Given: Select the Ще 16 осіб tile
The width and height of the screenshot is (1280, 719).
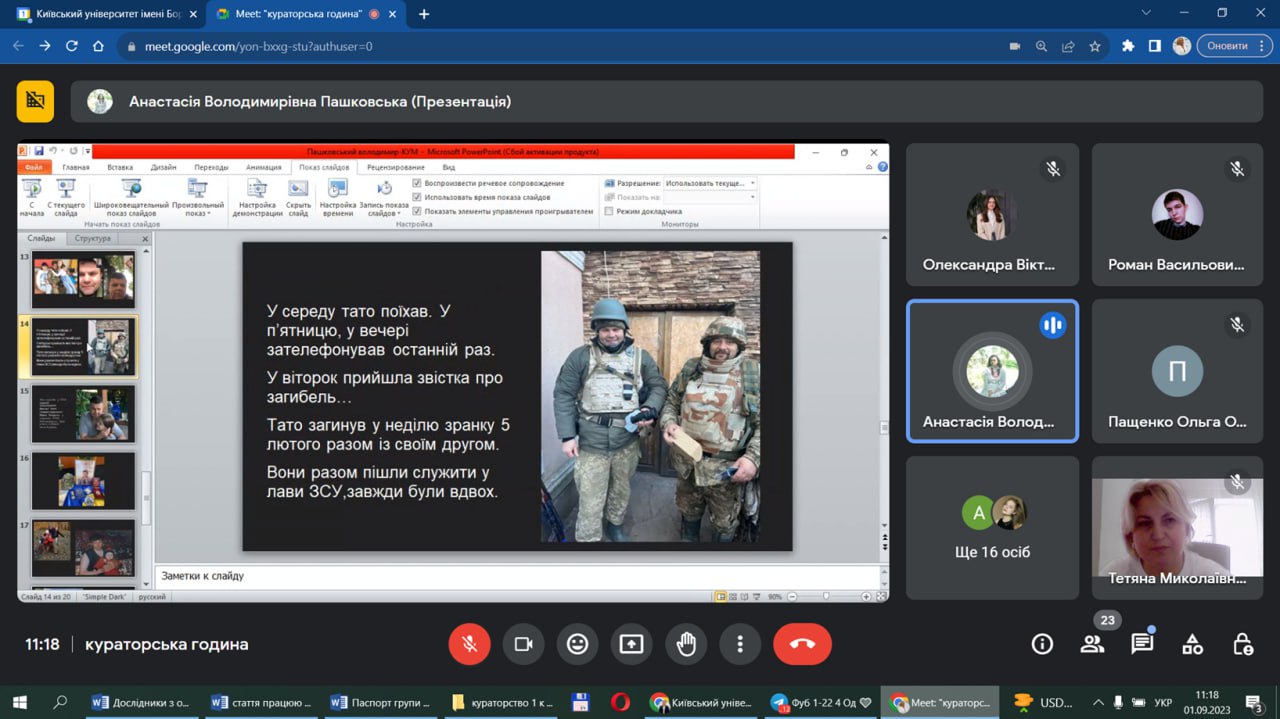Looking at the screenshot, I should [992, 527].
